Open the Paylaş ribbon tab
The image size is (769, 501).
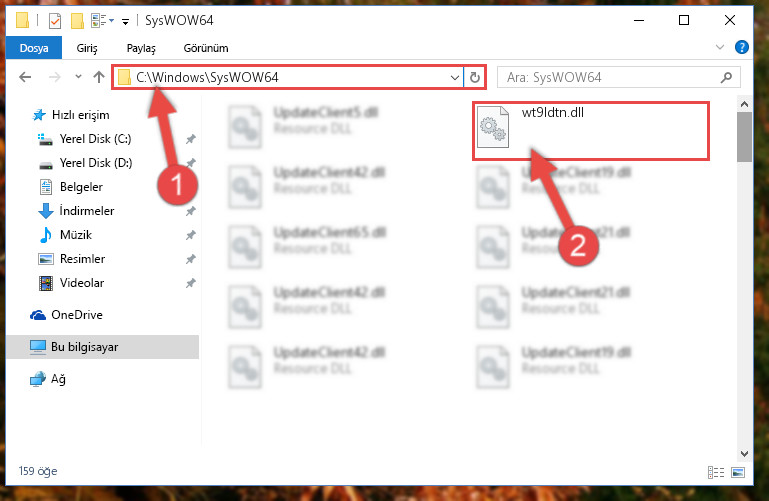pyautogui.click(x=141, y=48)
